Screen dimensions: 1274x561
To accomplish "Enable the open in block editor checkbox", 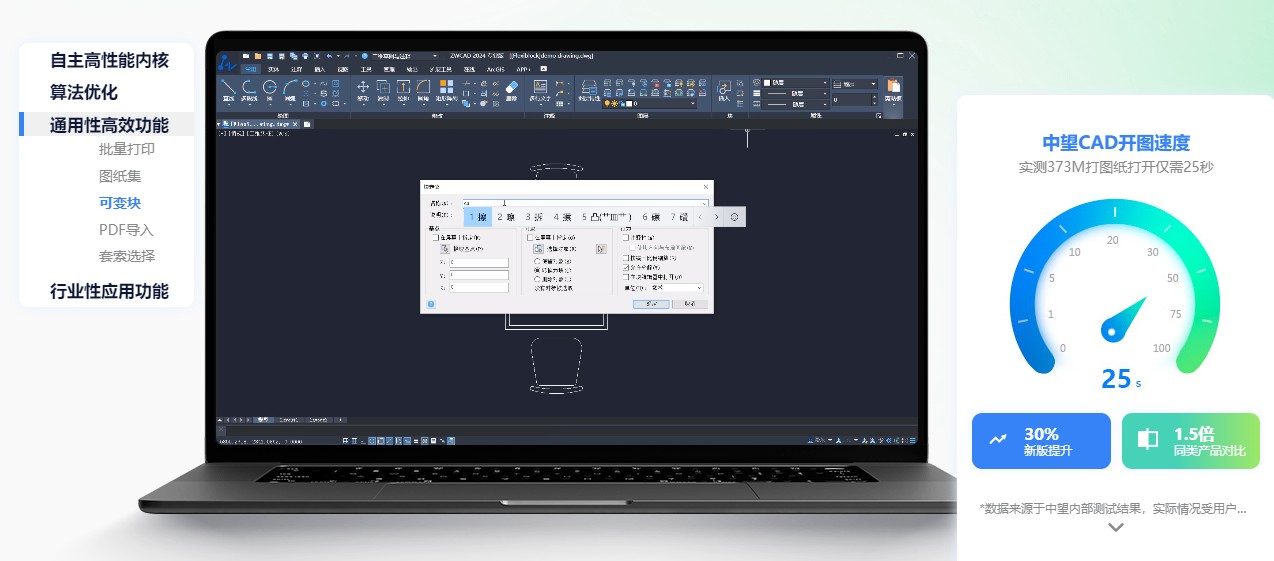I will [x=626, y=277].
